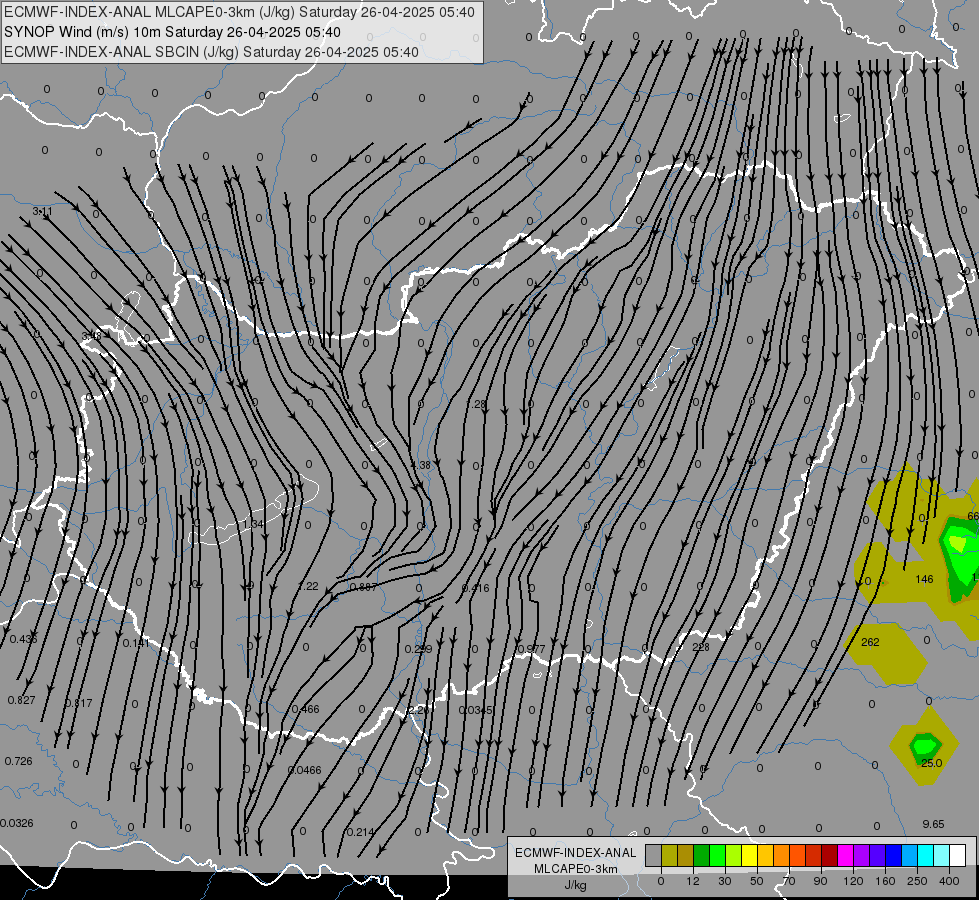Pick the magenta legend swatch
The width and height of the screenshot is (979, 900).
(846, 855)
